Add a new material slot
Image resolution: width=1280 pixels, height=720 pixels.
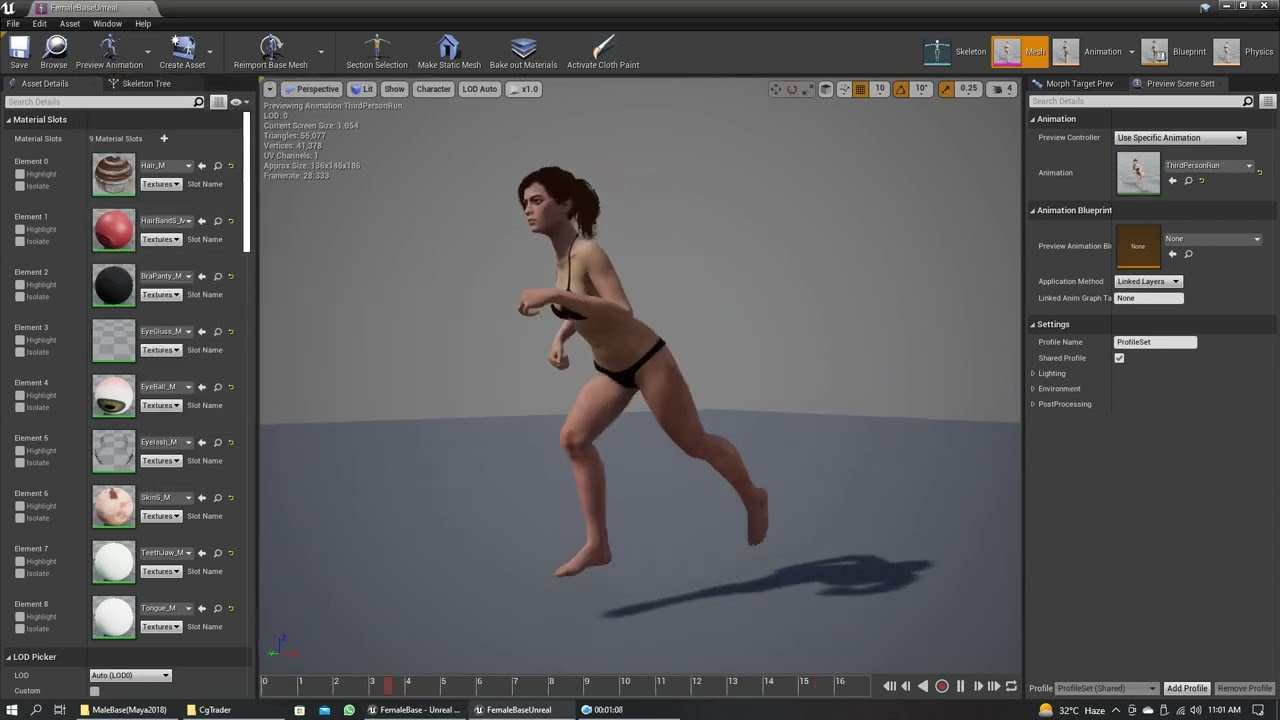tap(164, 139)
